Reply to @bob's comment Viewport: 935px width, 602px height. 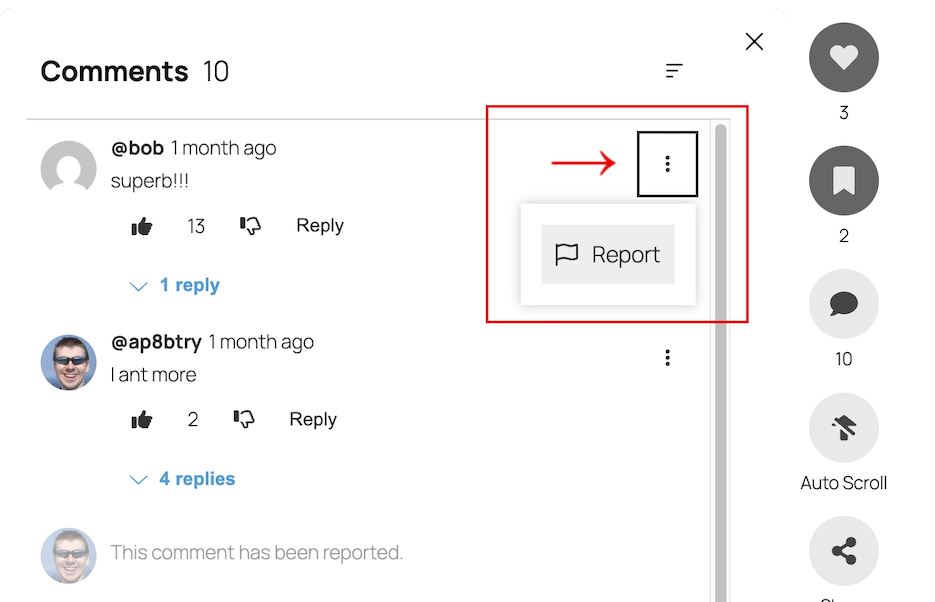pyautogui.click(x=320, y=226)
